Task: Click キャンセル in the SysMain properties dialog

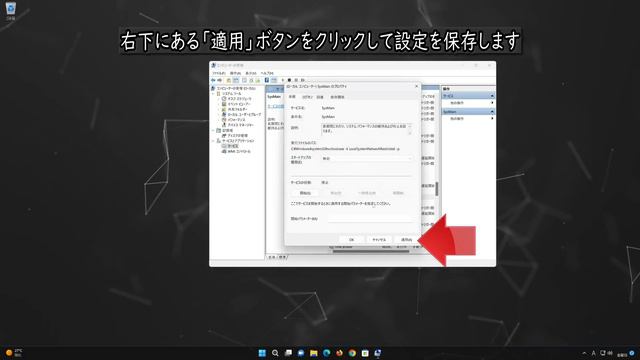Action: tap(379, 240)
